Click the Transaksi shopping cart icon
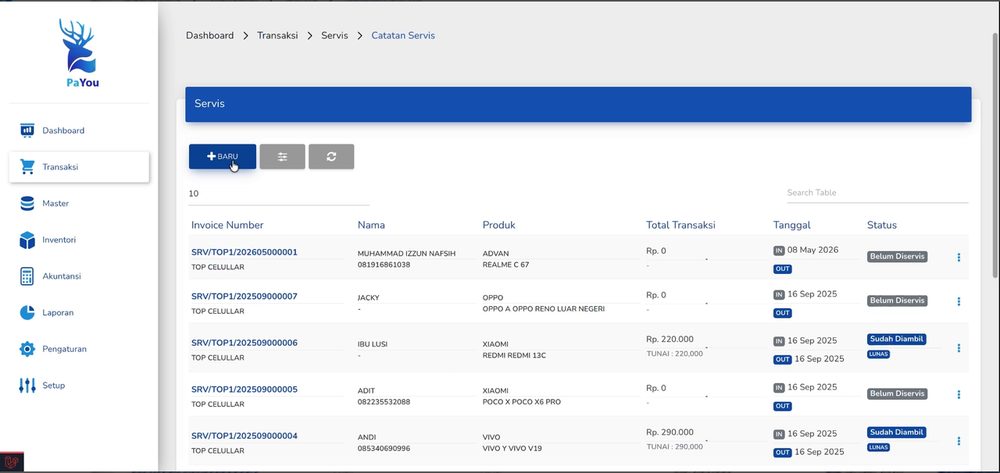The image size is (1000, 473). pyautogui.click(x=27, y=167)
